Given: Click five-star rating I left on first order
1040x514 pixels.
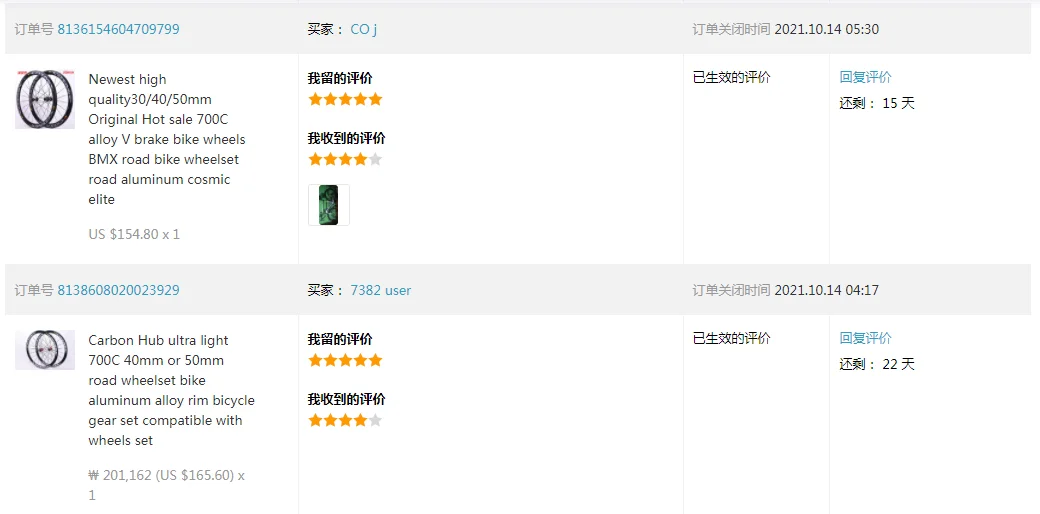Looking at the screenshot, I should (x=346, y=99).
